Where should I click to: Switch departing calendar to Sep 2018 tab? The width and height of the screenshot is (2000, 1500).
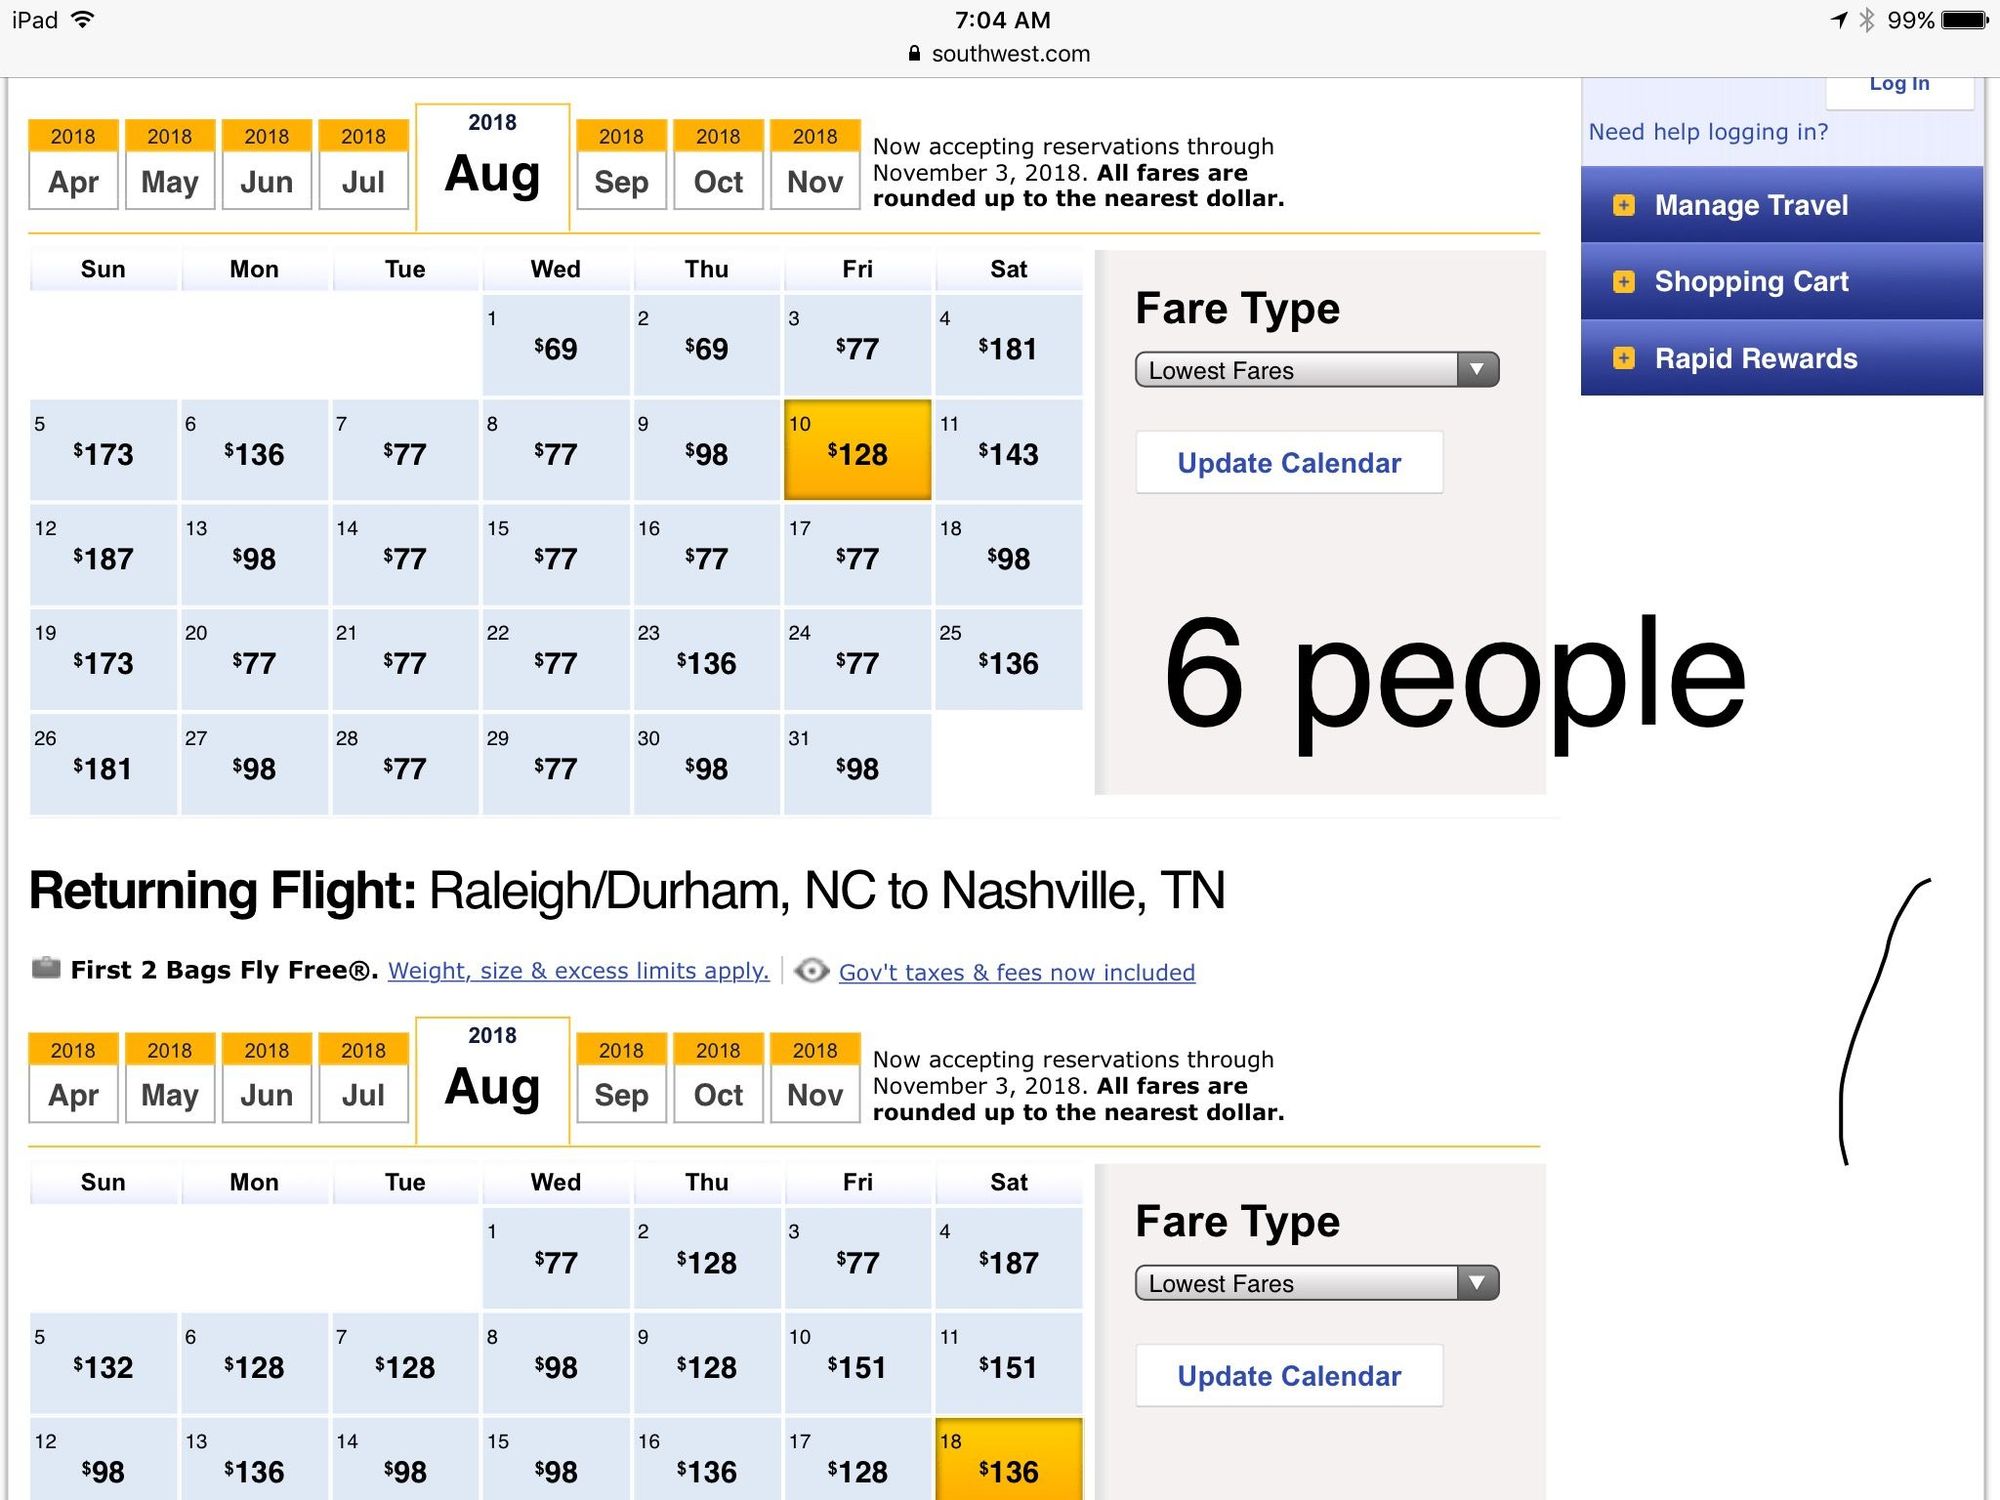tap(621, 164)
